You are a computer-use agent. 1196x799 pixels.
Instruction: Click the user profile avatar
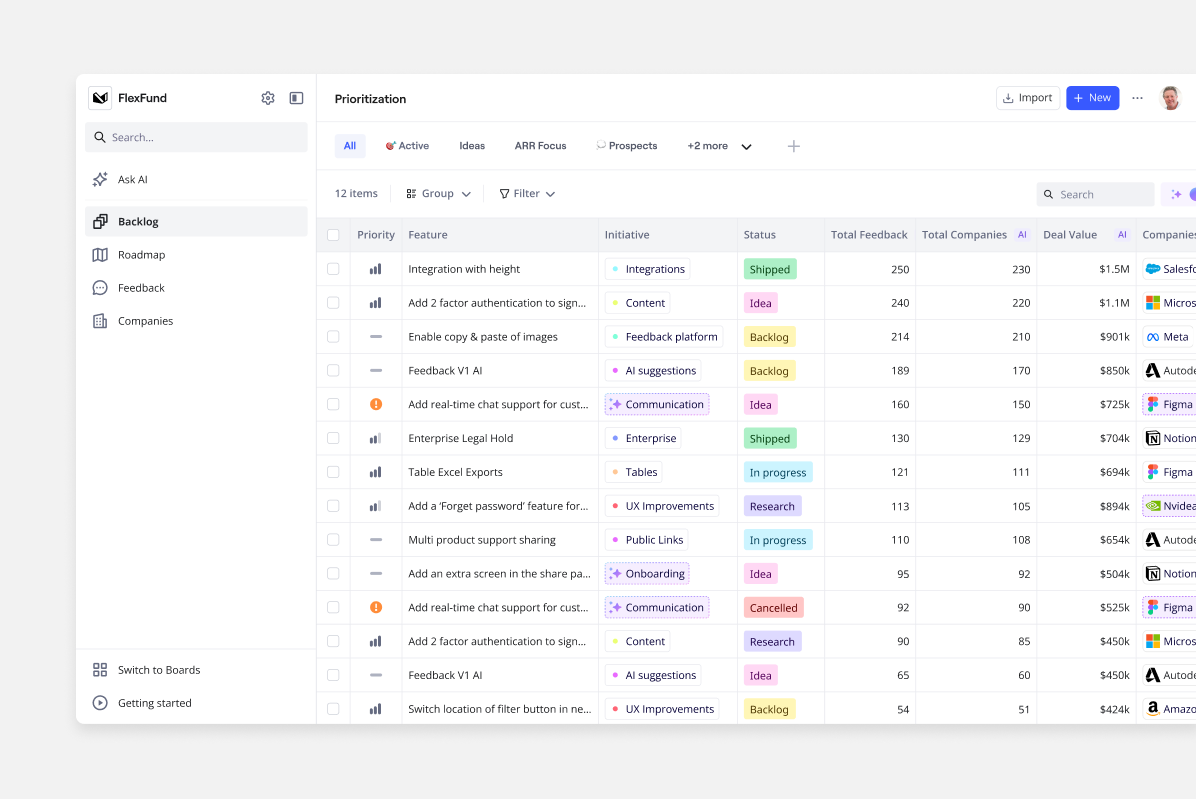tap(1170, 98)
